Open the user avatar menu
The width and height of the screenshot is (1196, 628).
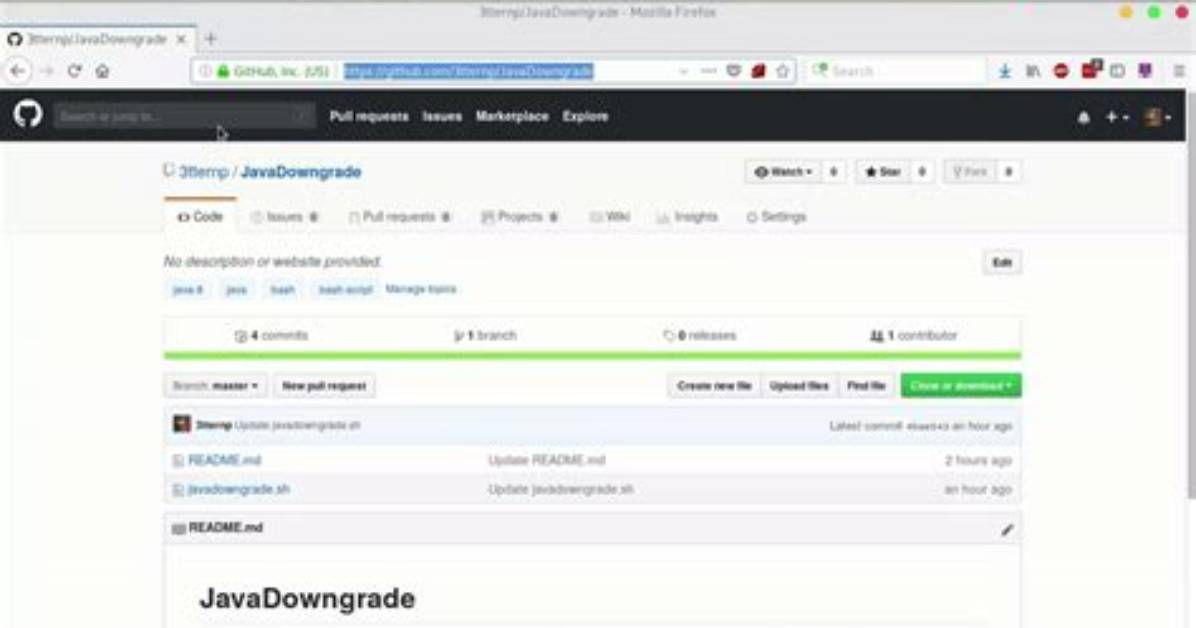pyautogui.click(x=1158, y=117)
